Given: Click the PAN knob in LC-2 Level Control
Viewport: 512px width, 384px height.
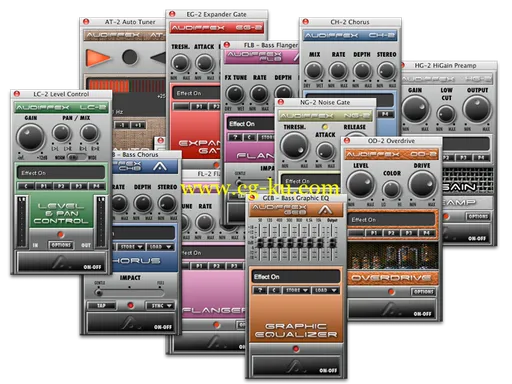Looking at the screenshot, I should coord(61,133).
